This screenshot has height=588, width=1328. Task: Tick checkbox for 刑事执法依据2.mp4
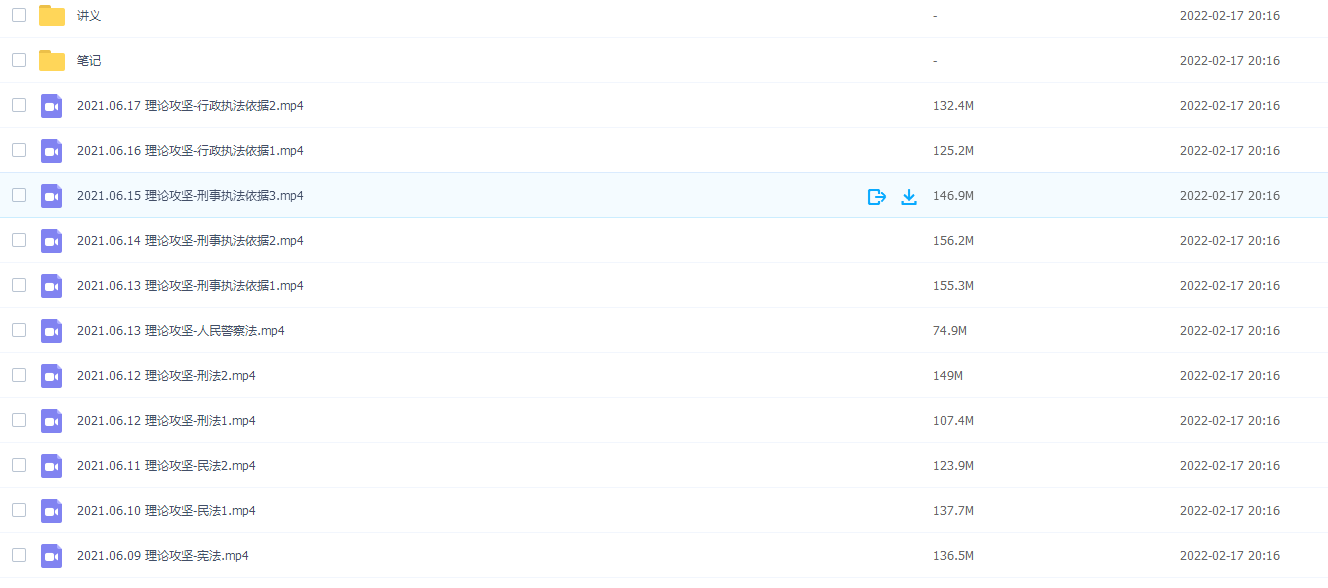click(x=19, y=240)
